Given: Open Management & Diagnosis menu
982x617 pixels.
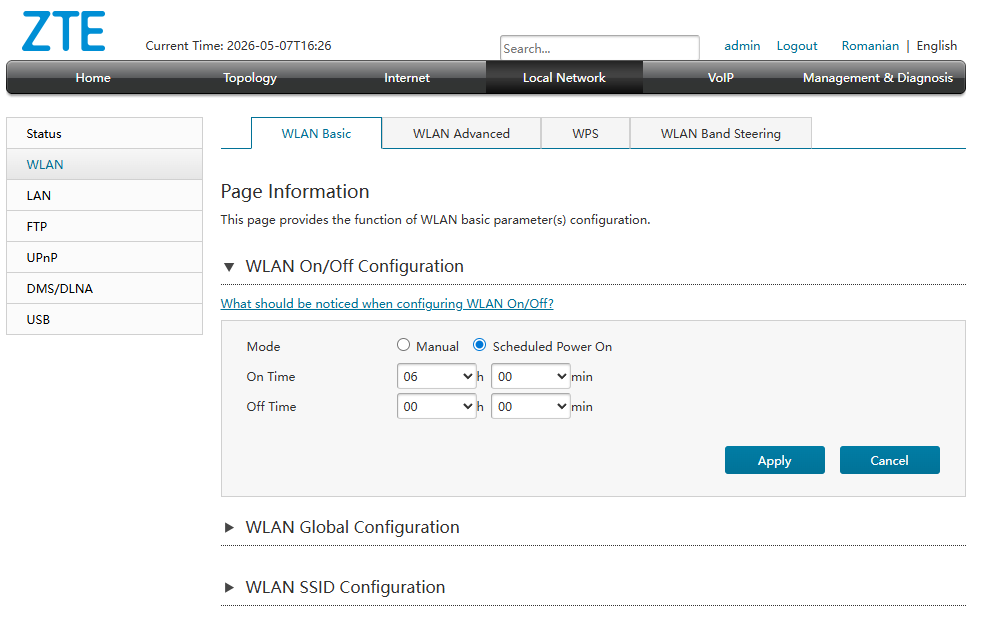Looking at the screenshot, I should point(878,78).
